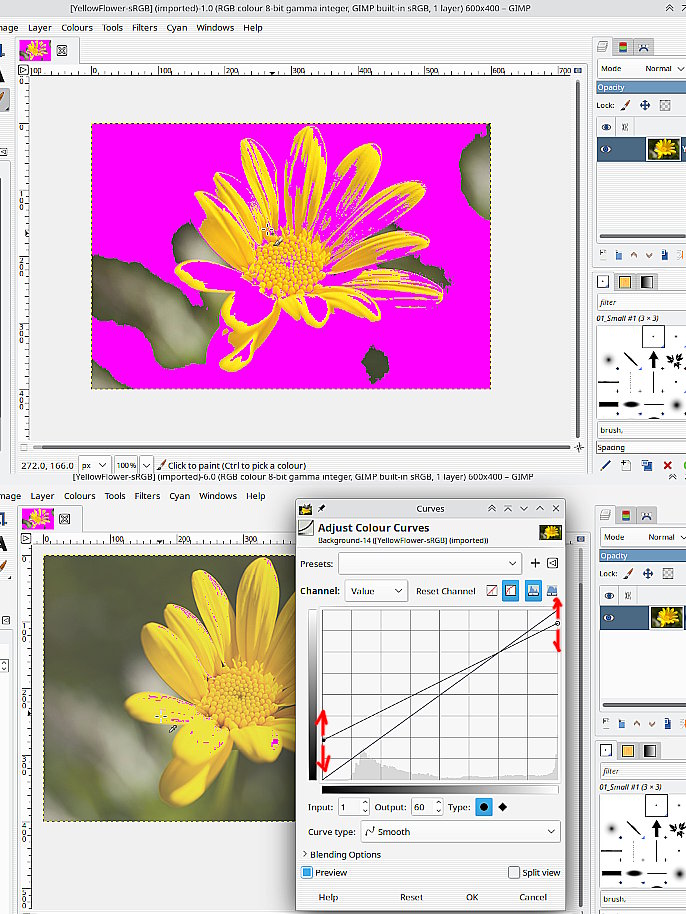Select the corner point type diamond icon

(503, 807)
